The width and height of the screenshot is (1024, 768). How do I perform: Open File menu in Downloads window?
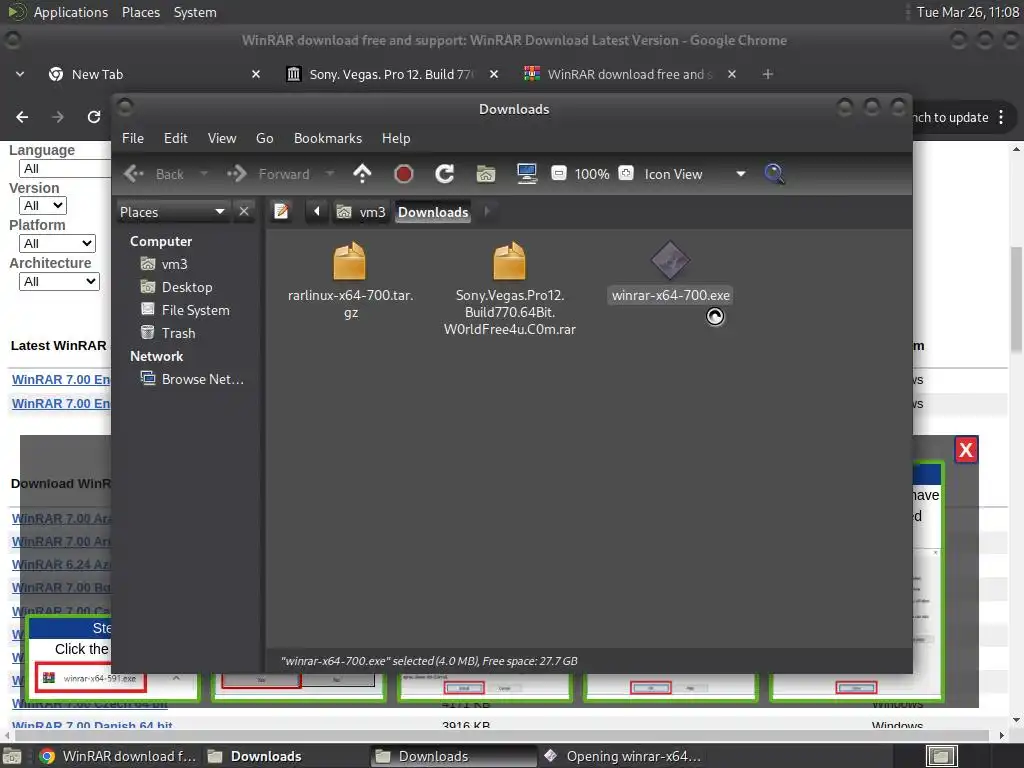point(133,138)
